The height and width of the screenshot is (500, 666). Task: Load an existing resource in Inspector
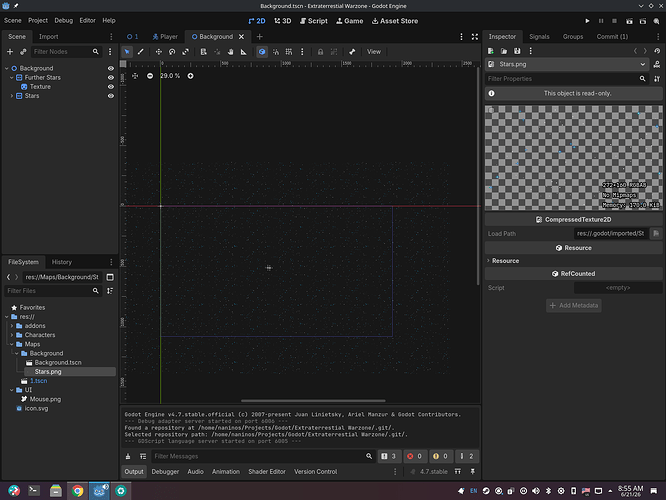click(x=504, y=51)
